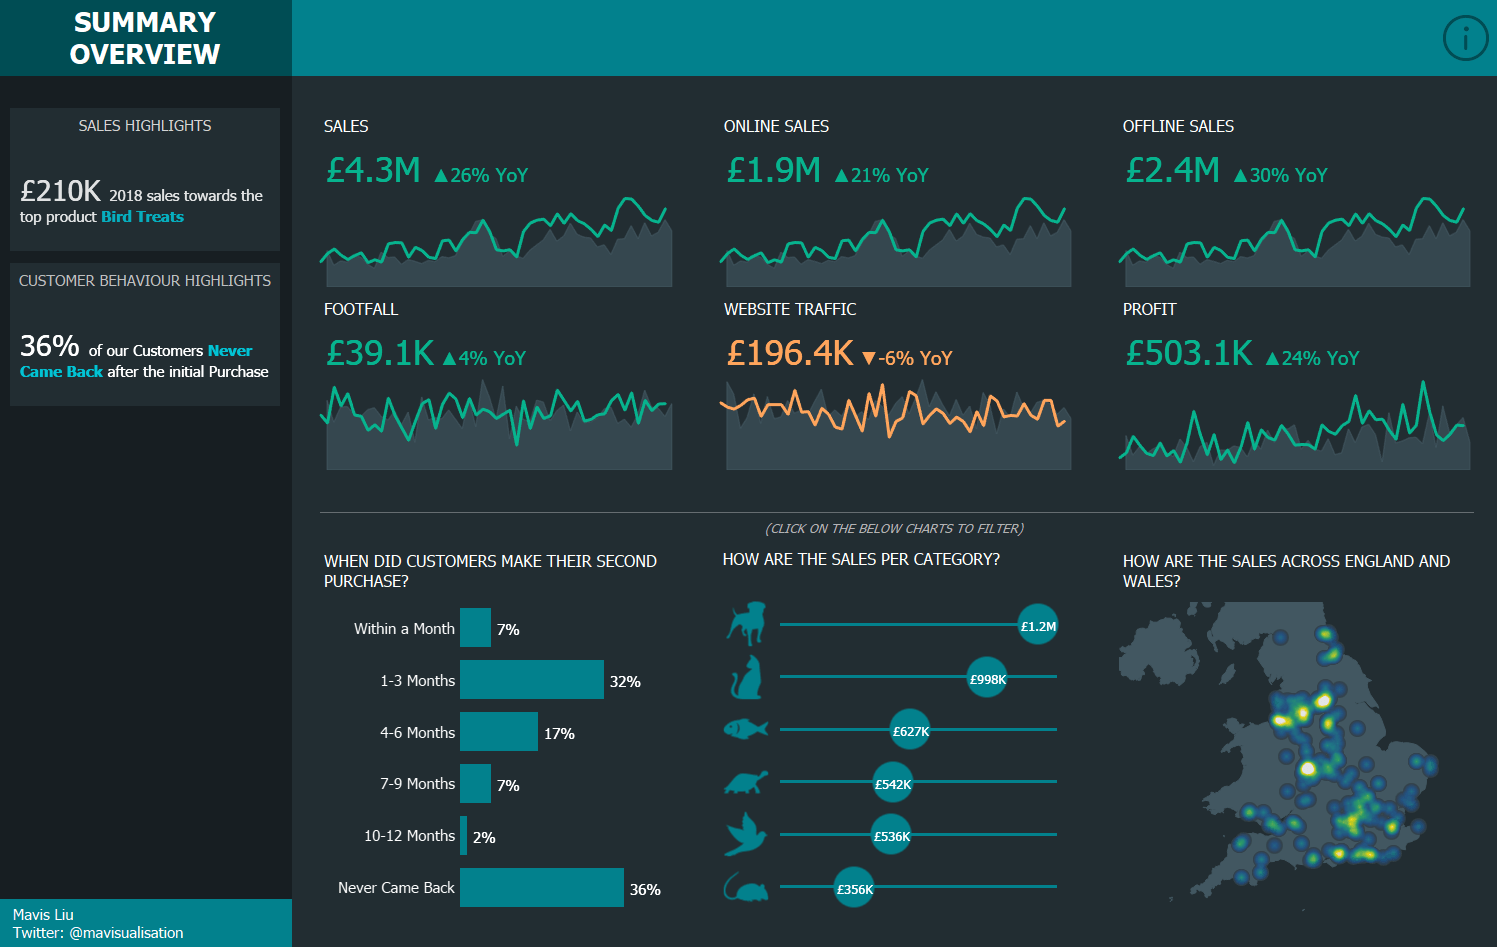Click the Bird Treats highlighted text
The width and height of the screenshot is (1497, 947).
coord(142,216)
